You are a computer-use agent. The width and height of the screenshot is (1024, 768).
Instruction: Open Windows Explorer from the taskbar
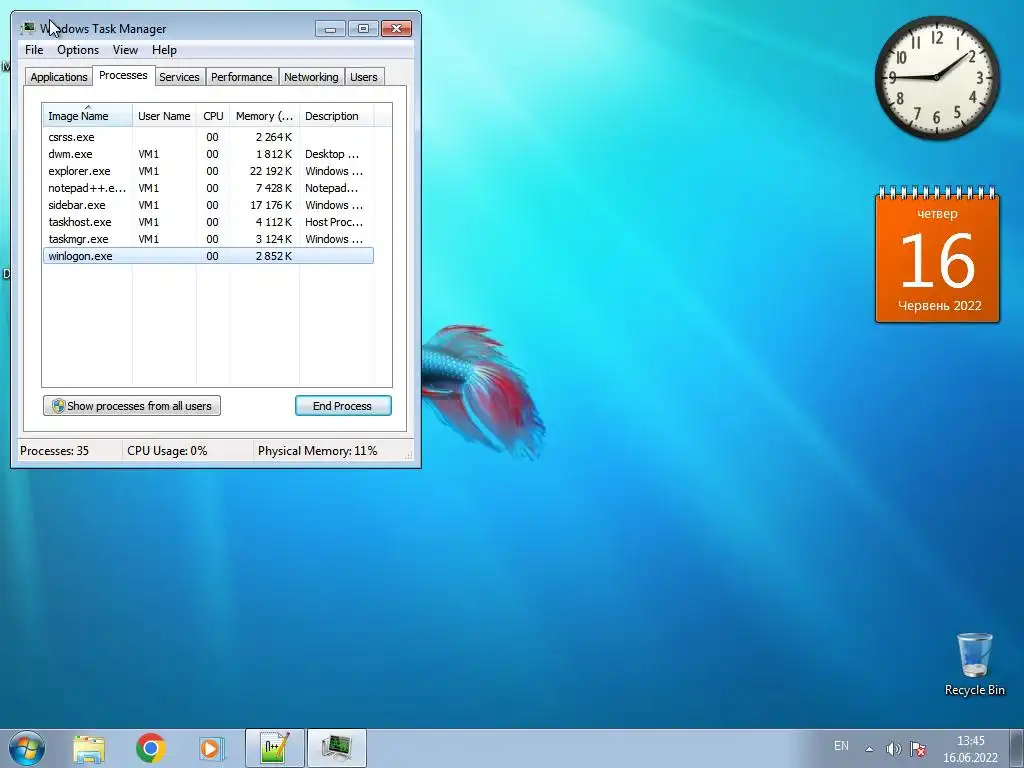click(89, 749)
